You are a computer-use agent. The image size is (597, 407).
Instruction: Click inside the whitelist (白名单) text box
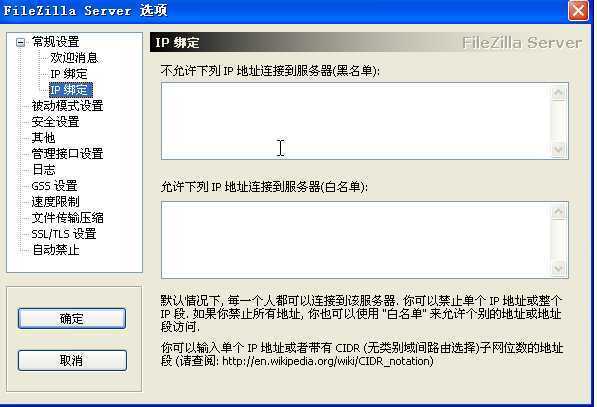click(x=356, y=240)
